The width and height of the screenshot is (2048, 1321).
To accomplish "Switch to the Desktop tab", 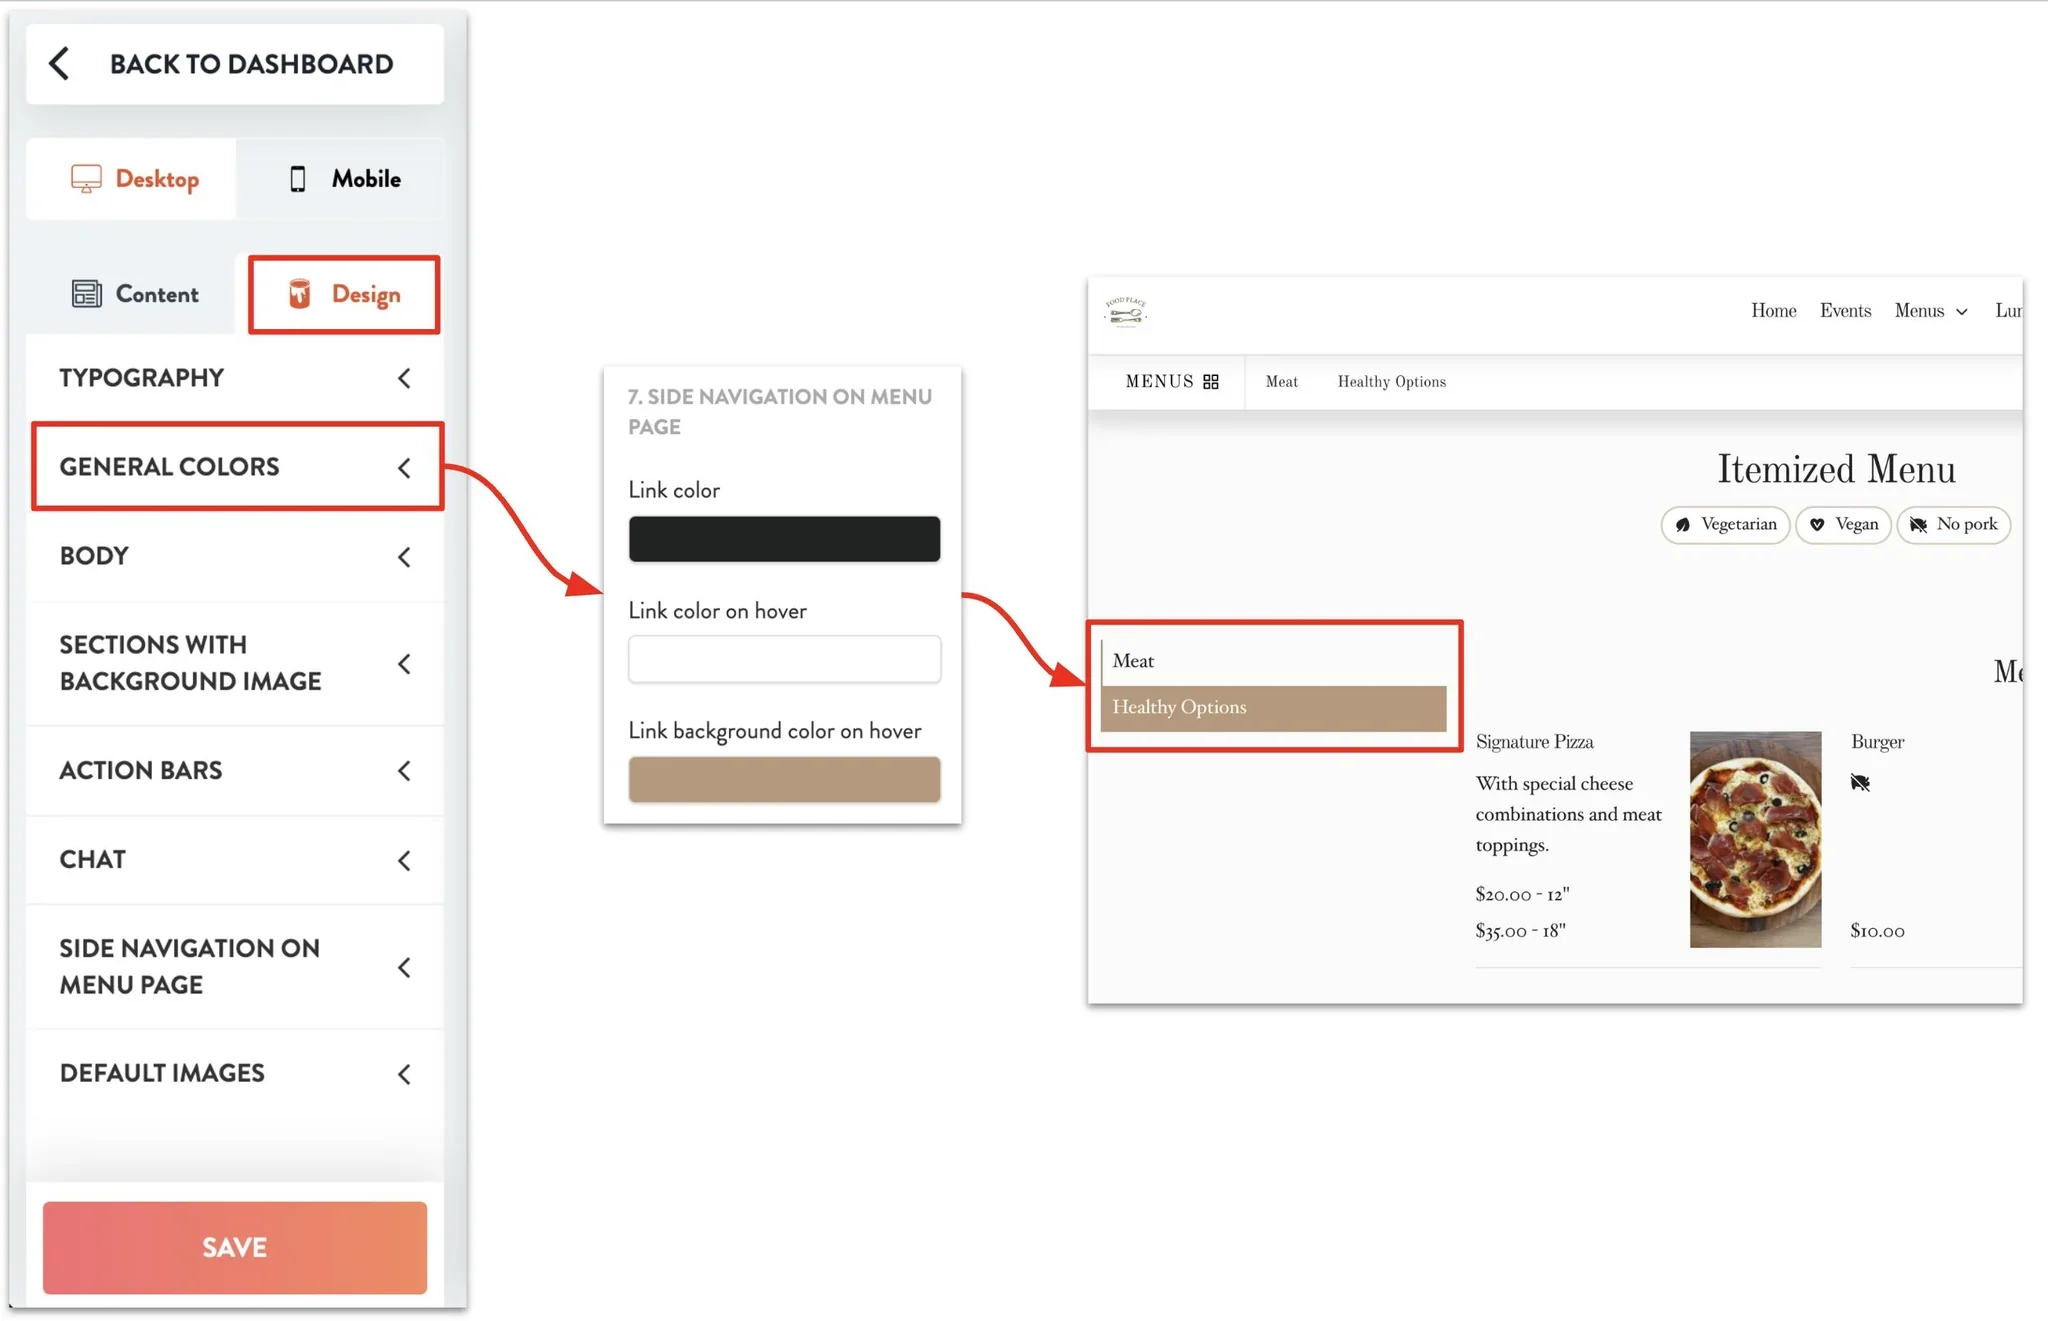I will point(132,179).
